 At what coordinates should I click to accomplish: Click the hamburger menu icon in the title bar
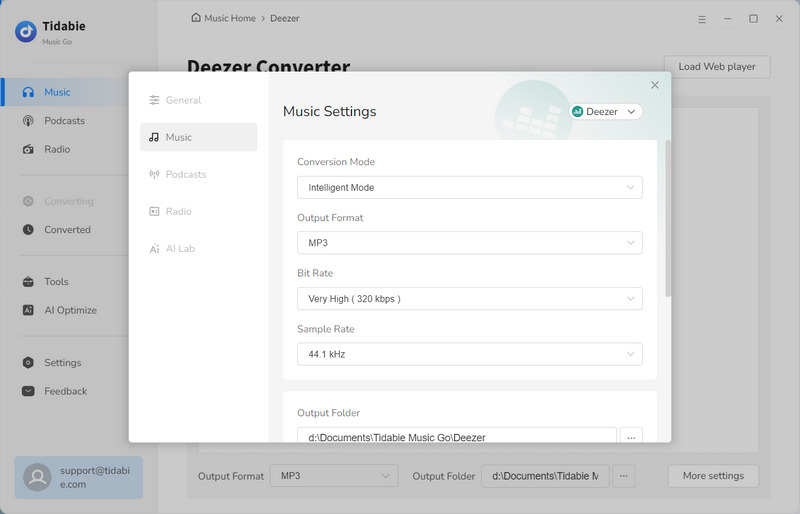[x=702, y=19]
